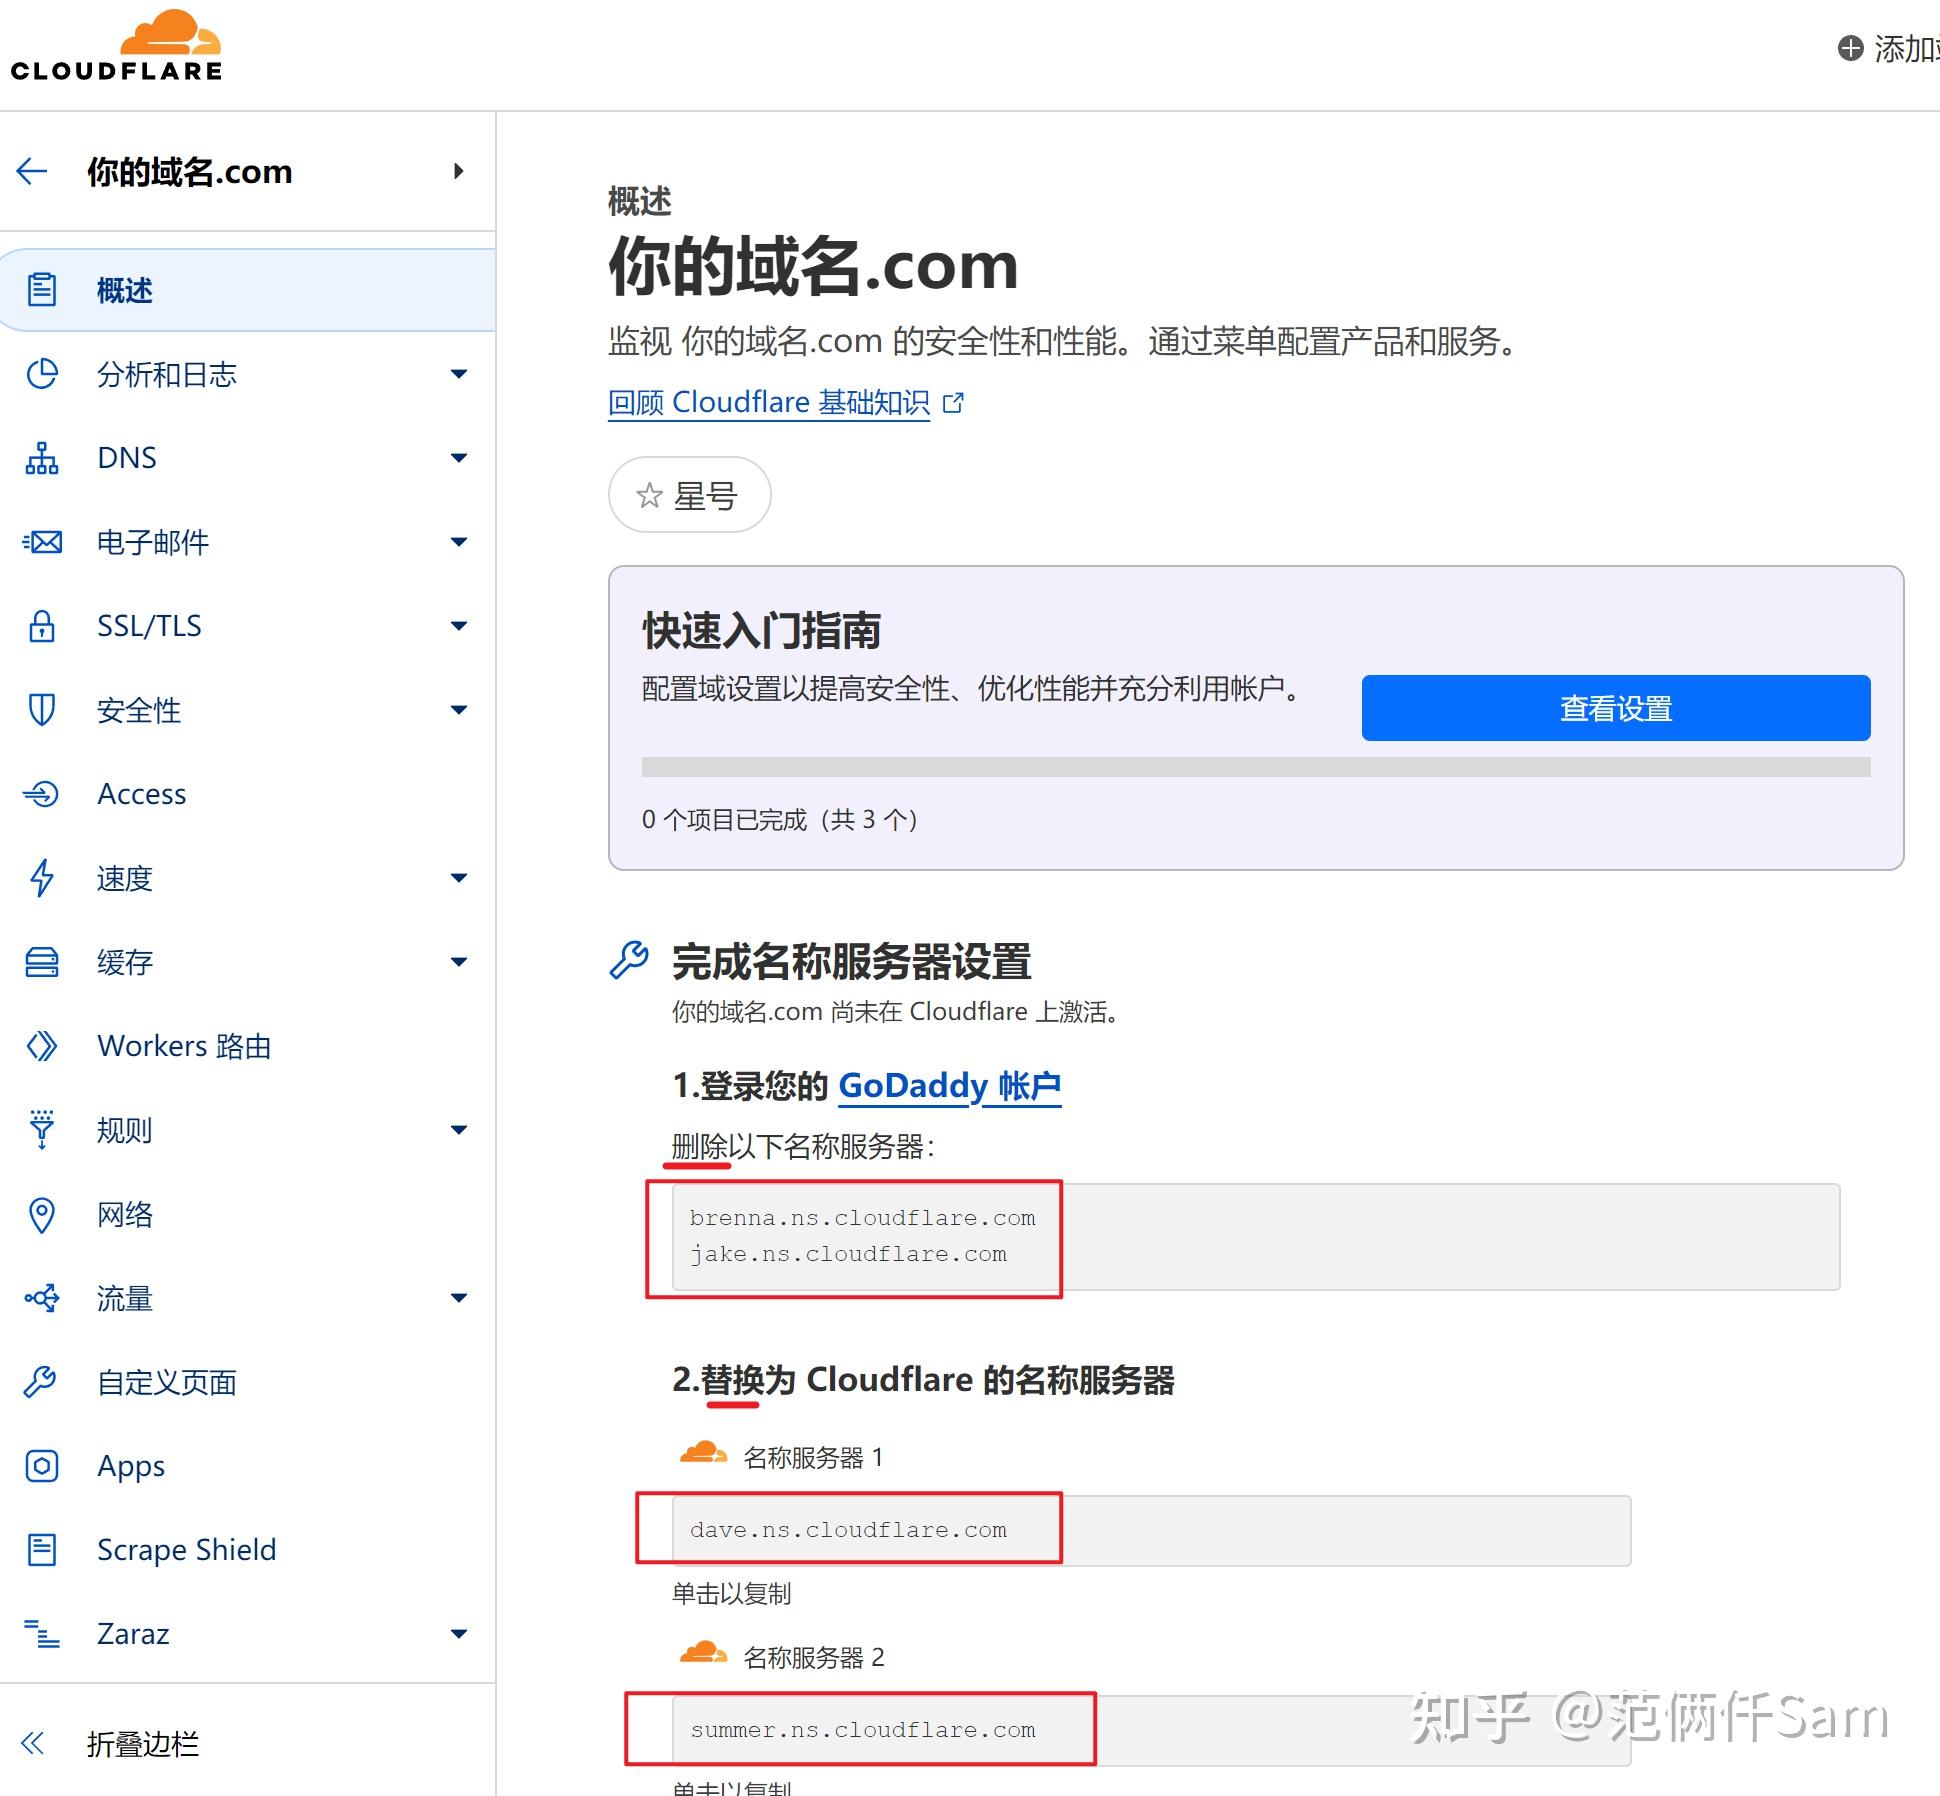Image resolution: width=1940 pixels, height=1796 pixels.
Task: Click the 安全性 shield icon
Action: coord(42,710)
